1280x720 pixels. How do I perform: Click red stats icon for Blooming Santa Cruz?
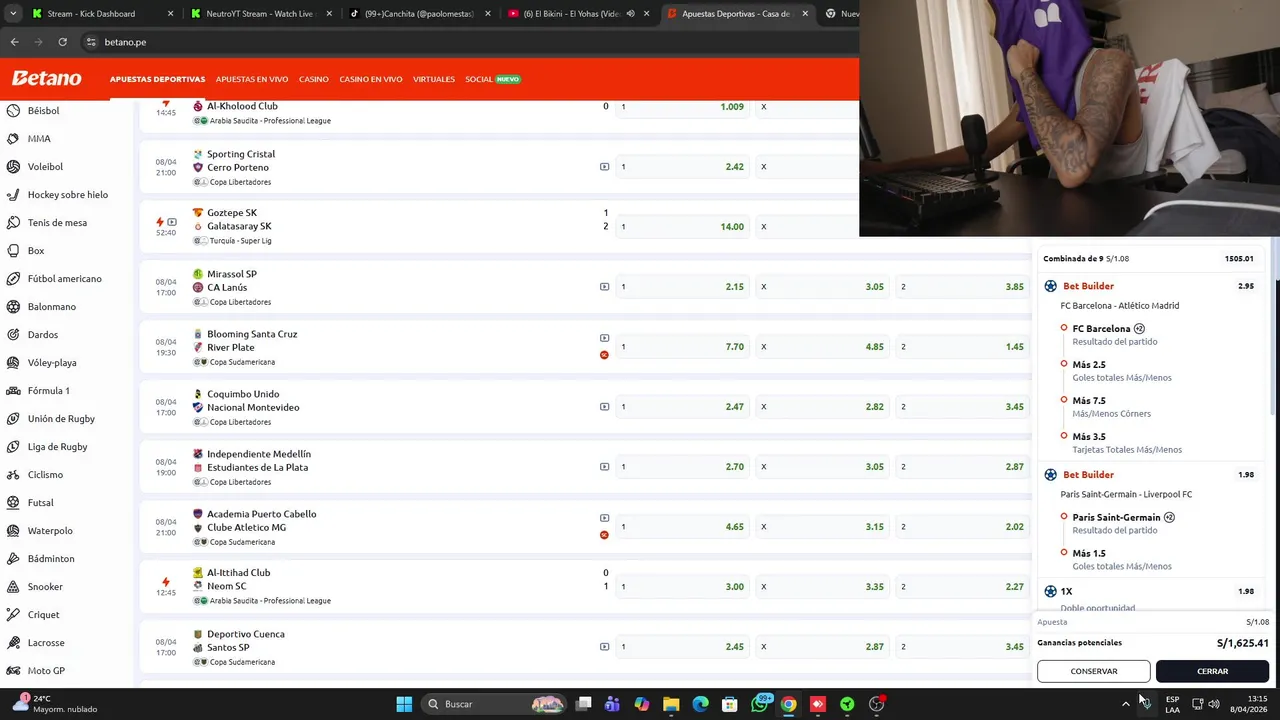[x=604, y=355]
